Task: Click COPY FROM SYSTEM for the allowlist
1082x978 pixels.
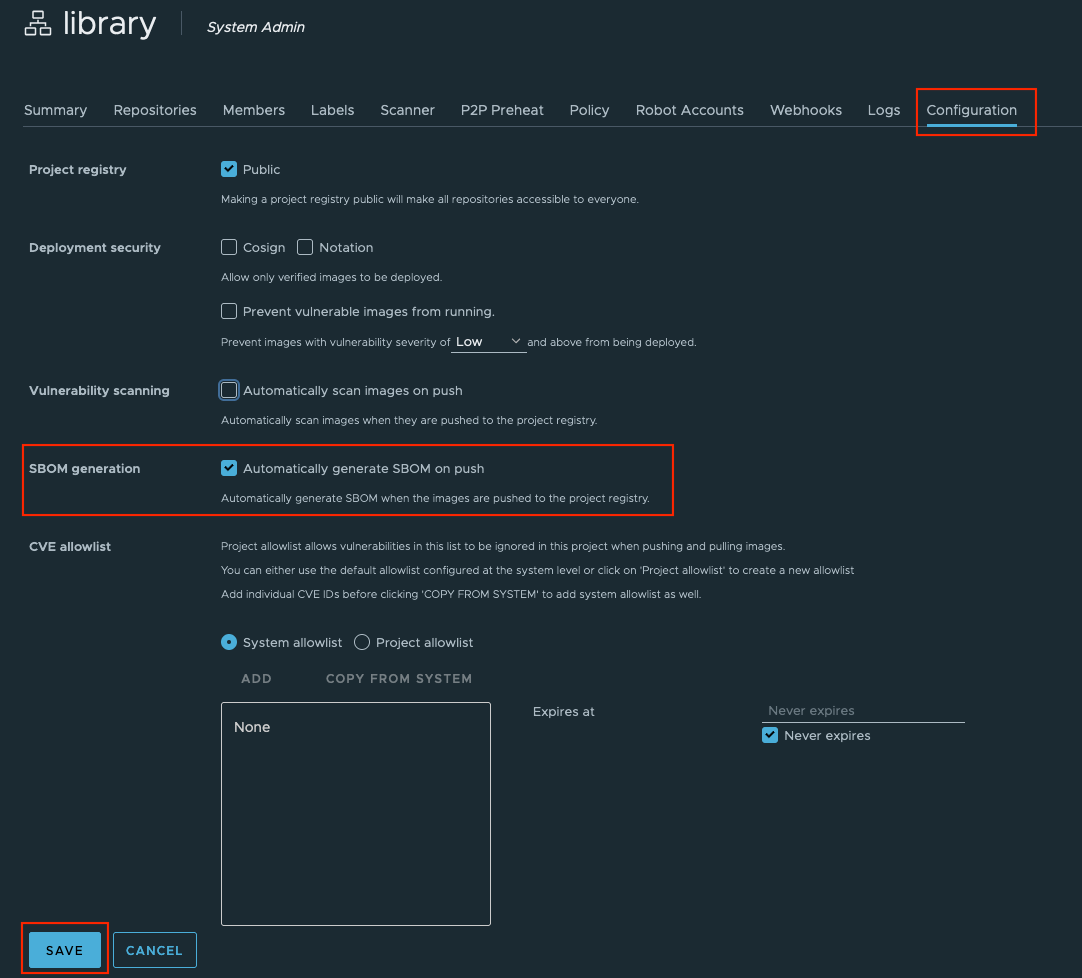Action: pos(398,678)
